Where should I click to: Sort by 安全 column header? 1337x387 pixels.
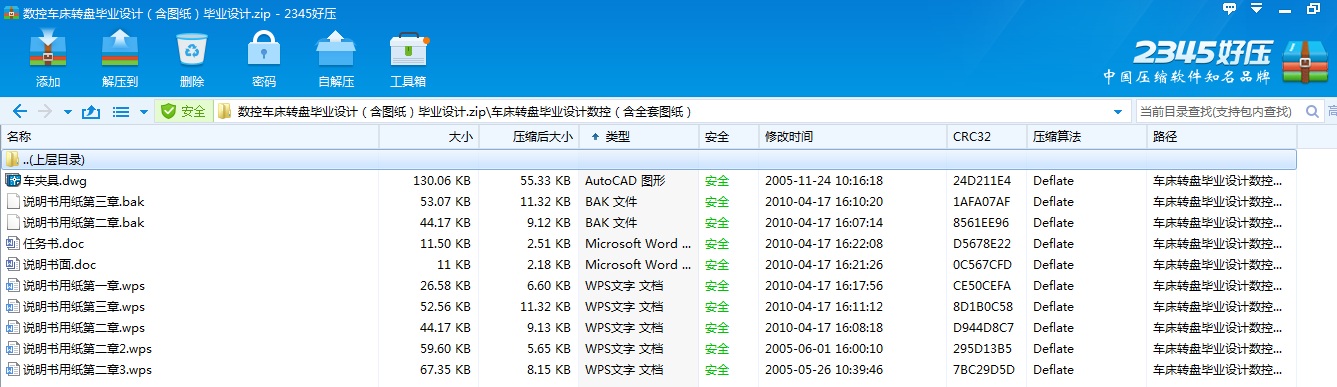[x=728, y=136]
